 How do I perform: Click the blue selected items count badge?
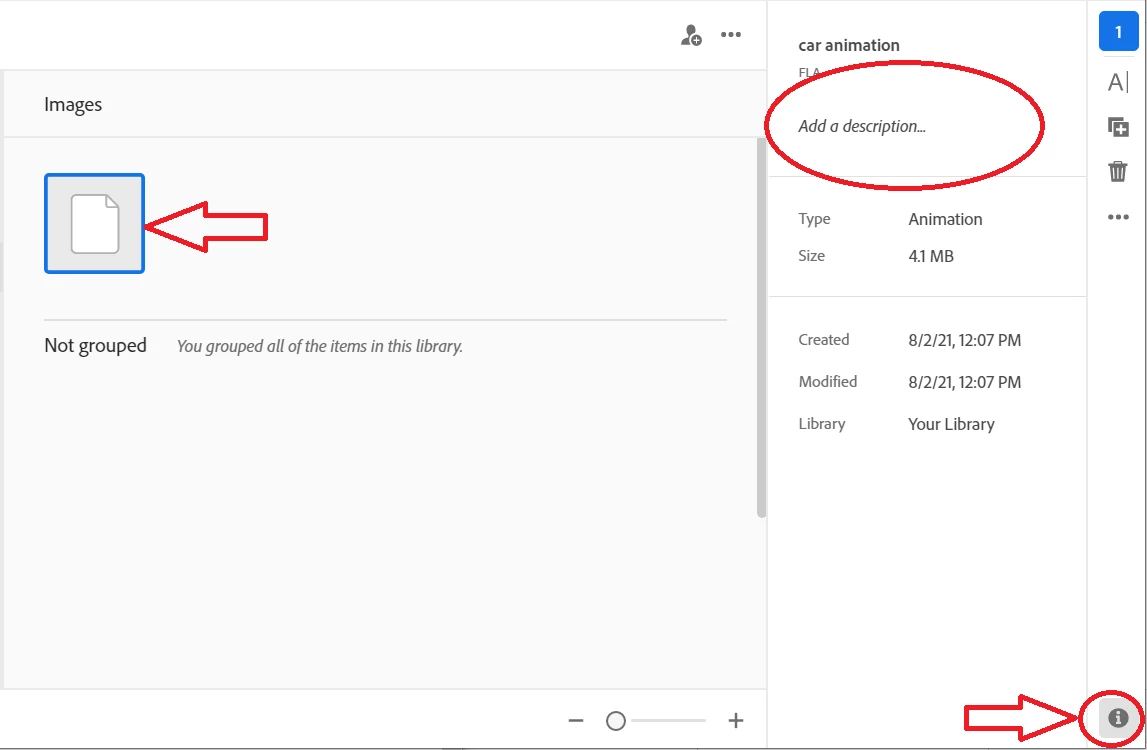[x=1118, y=32]
